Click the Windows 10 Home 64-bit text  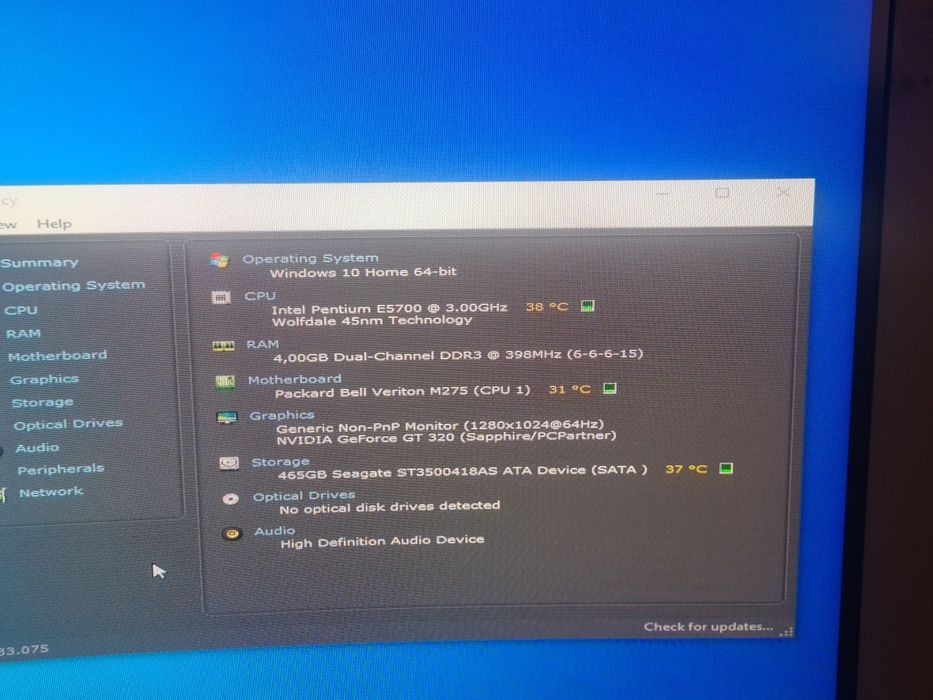pyautogui.click(x=364, y=273)
